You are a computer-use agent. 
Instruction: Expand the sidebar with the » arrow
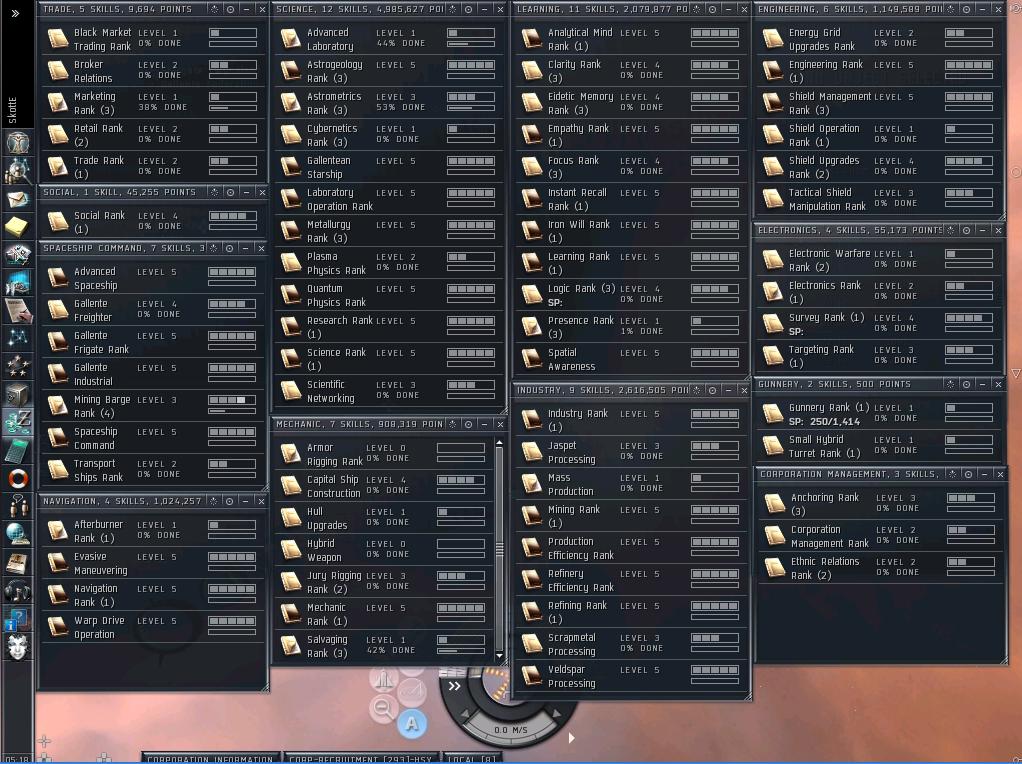(15, 13)
